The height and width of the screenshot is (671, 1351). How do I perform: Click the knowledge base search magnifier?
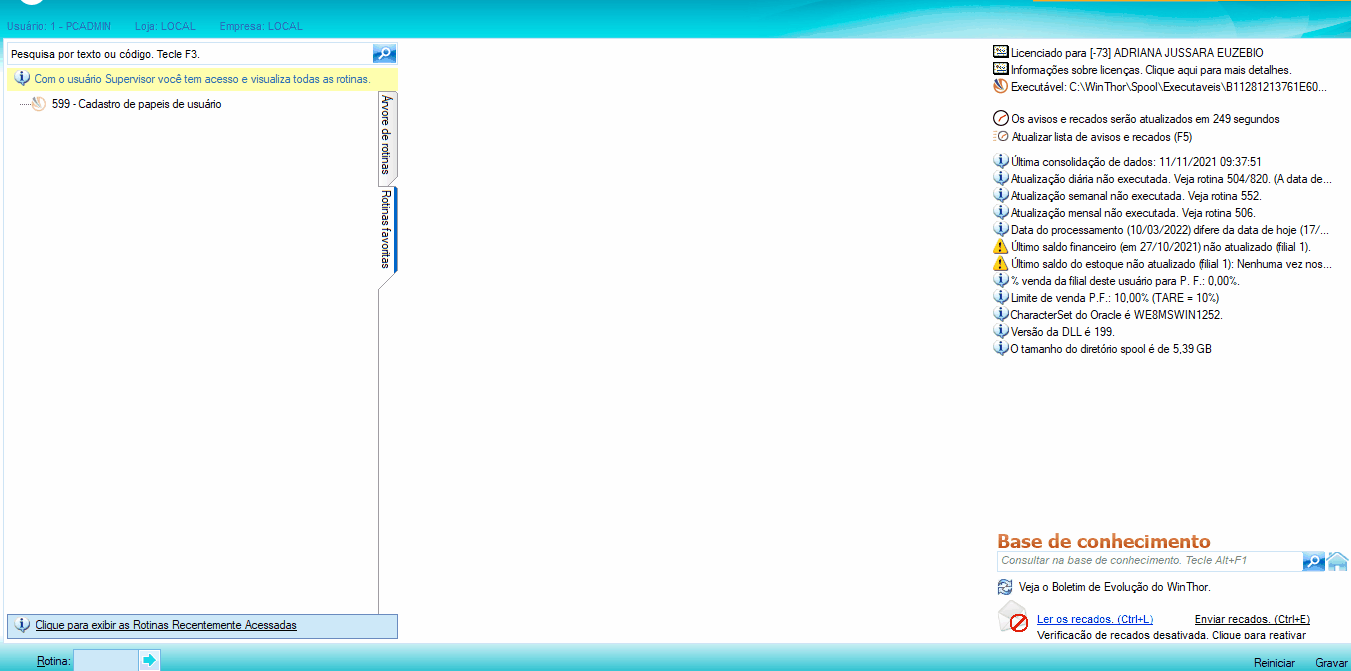(x=1314, y=561)
